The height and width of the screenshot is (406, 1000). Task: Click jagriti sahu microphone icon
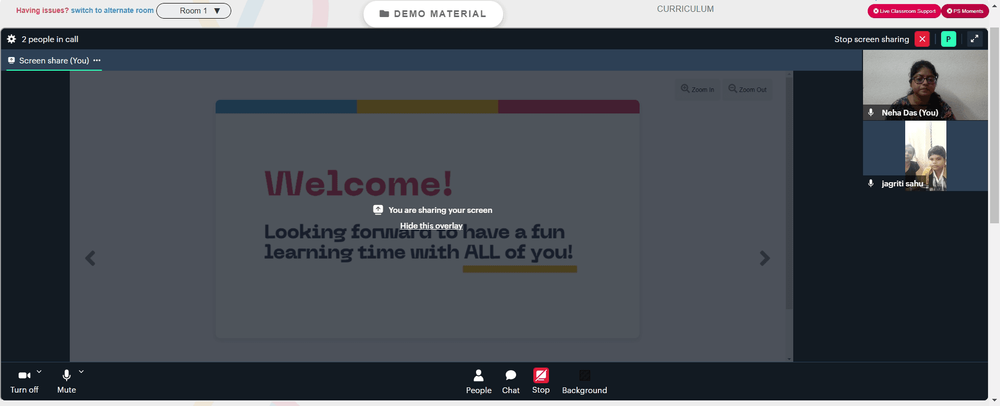[x=871, y=183]
